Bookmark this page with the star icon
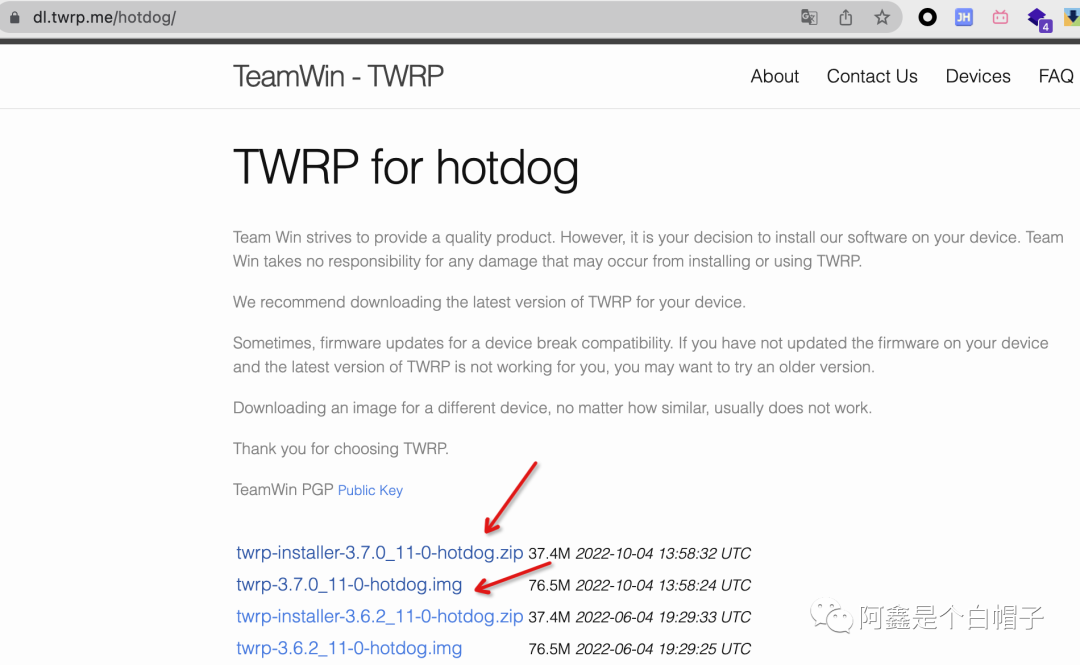This screenshot has width=1080, height=665. point(882,17)
